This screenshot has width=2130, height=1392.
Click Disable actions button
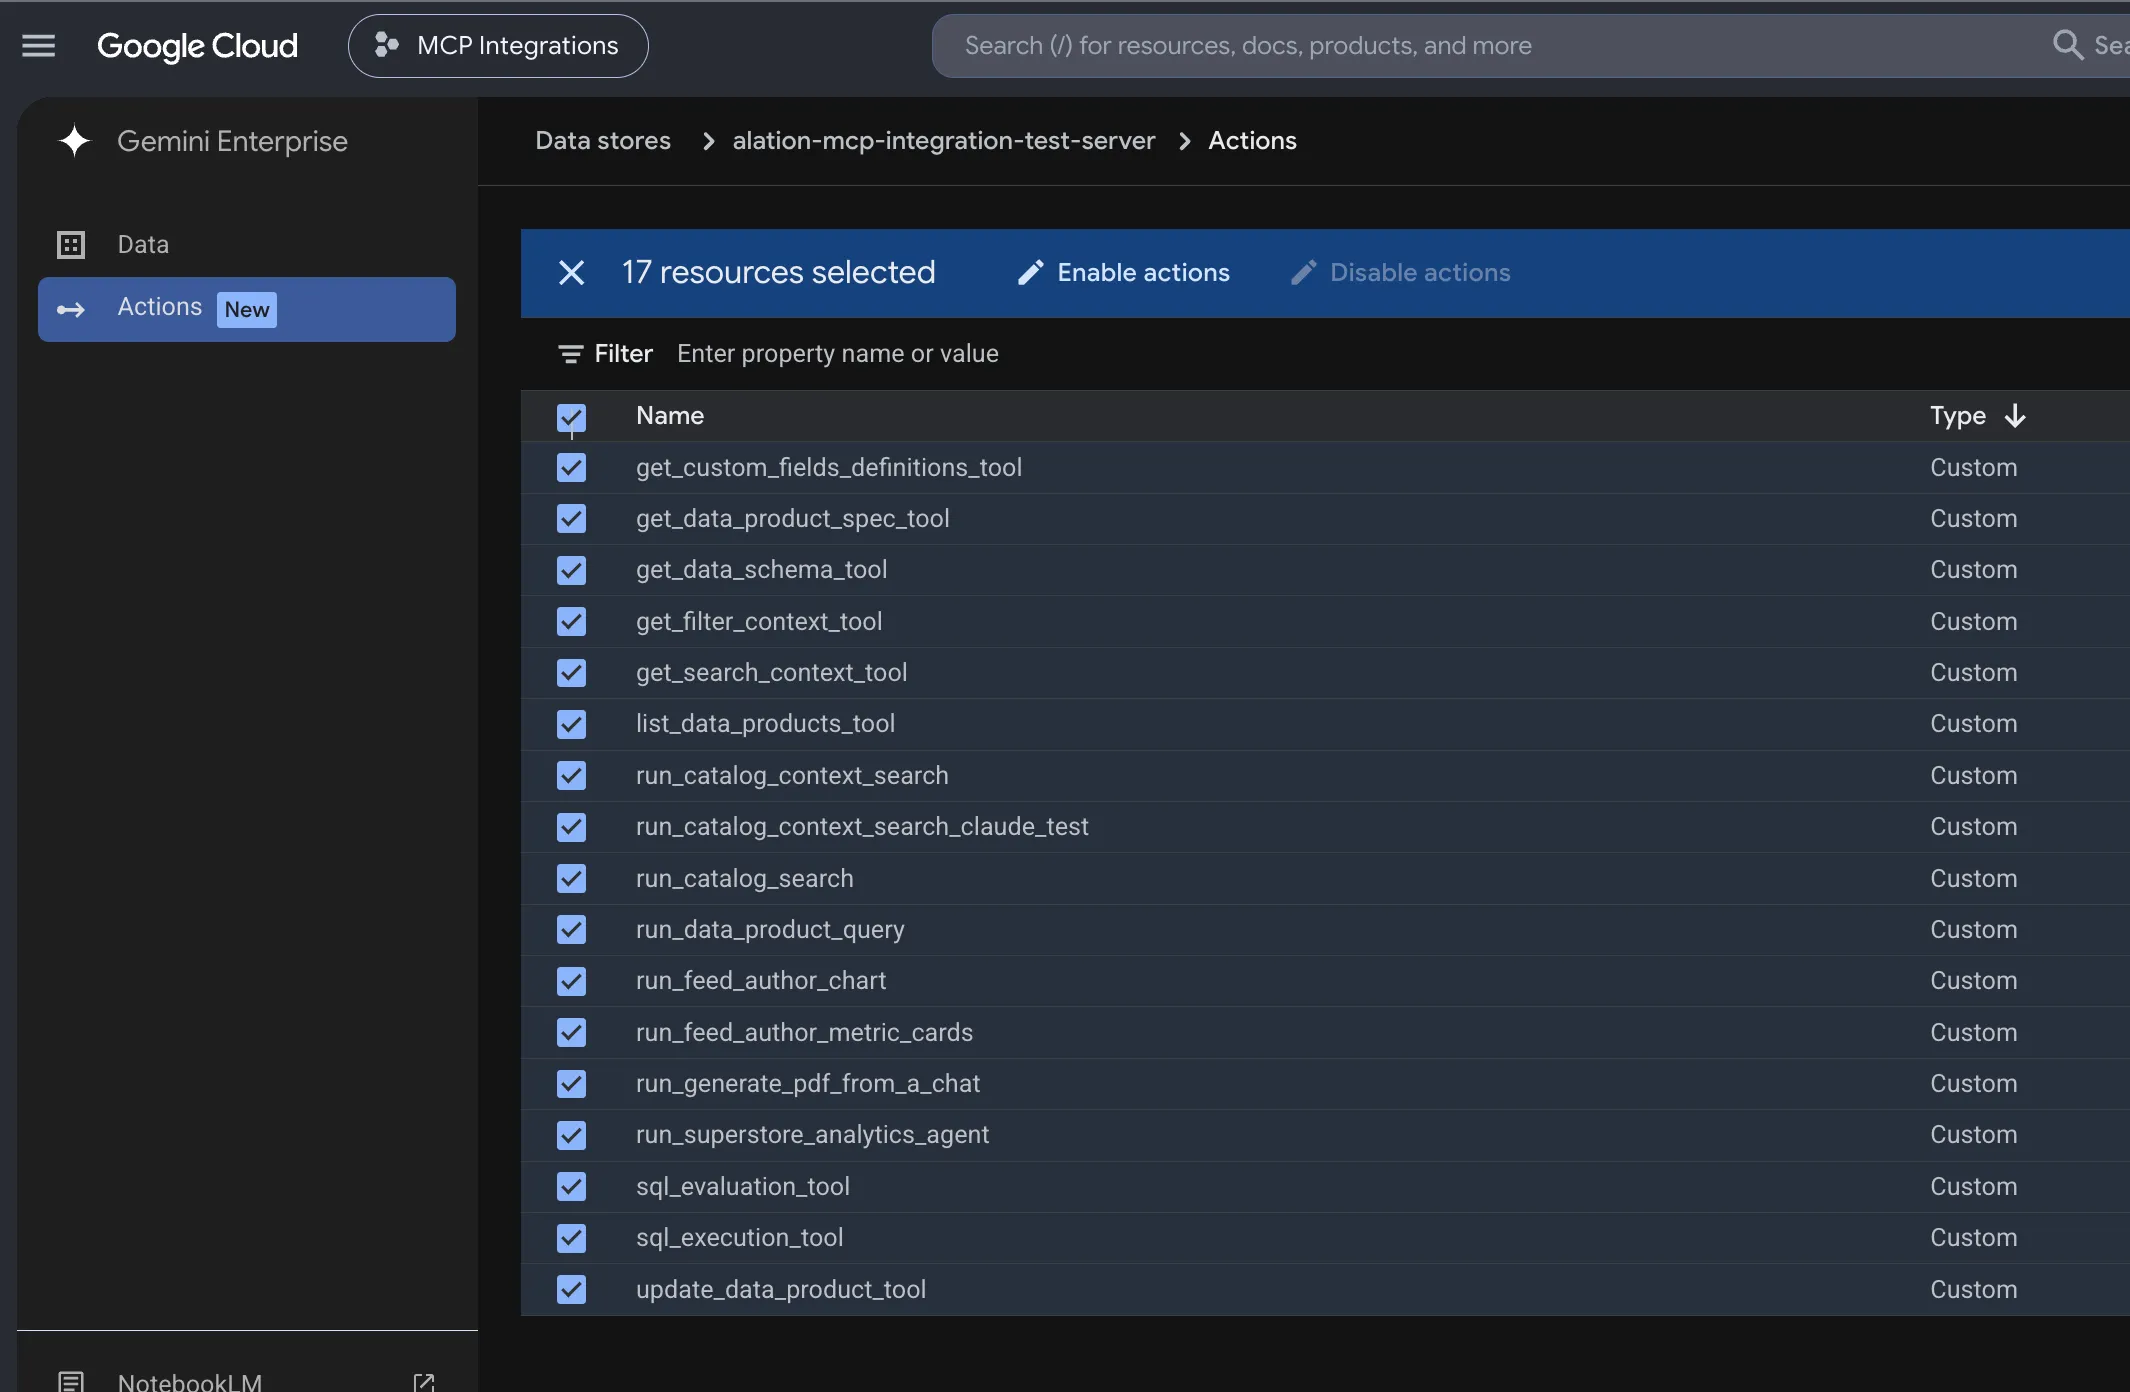pos(1400,273)
